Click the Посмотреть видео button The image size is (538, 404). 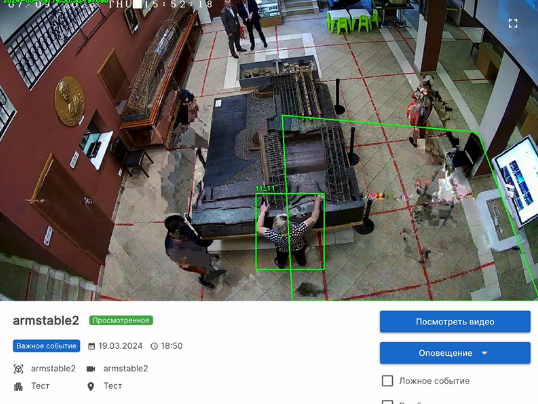(455, 322)
